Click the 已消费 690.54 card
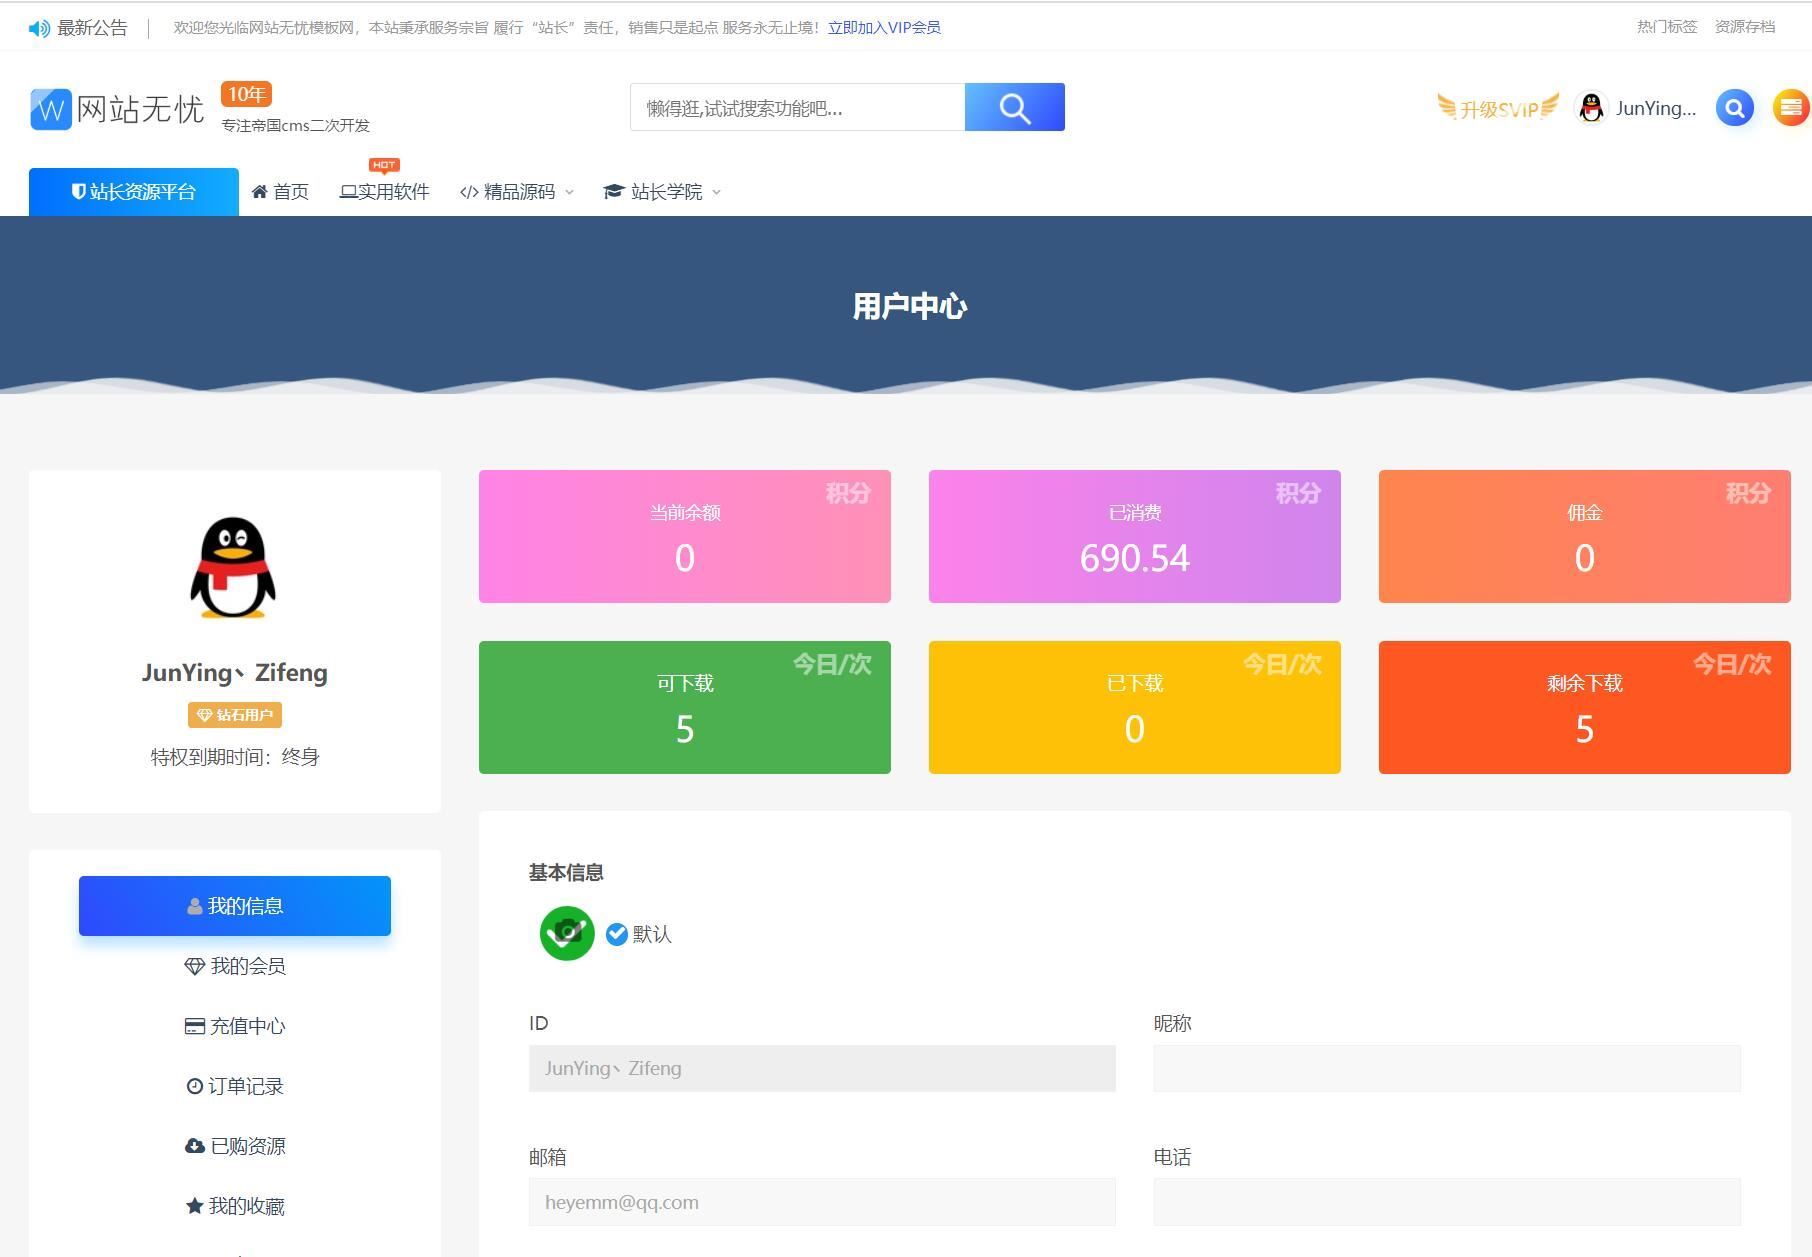The image size is (1812, 1257). 1135,537
